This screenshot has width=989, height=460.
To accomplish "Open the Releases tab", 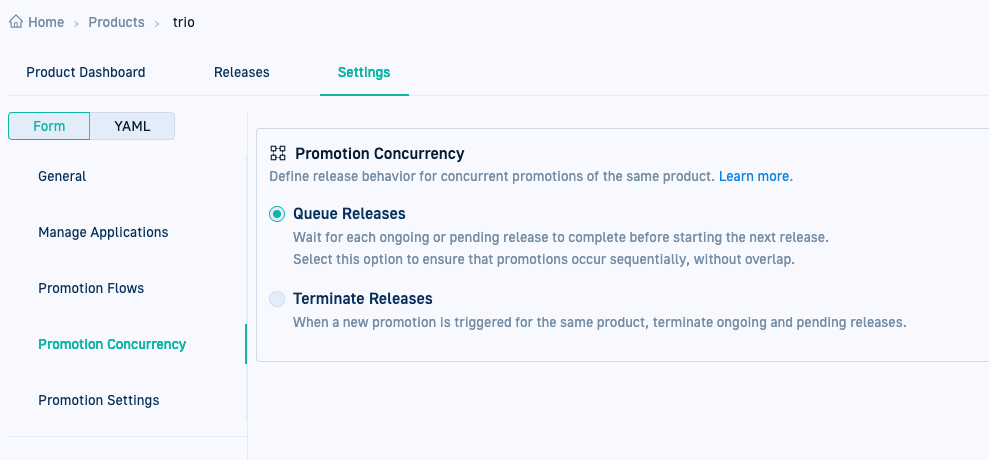I will (x=242, y=72).
